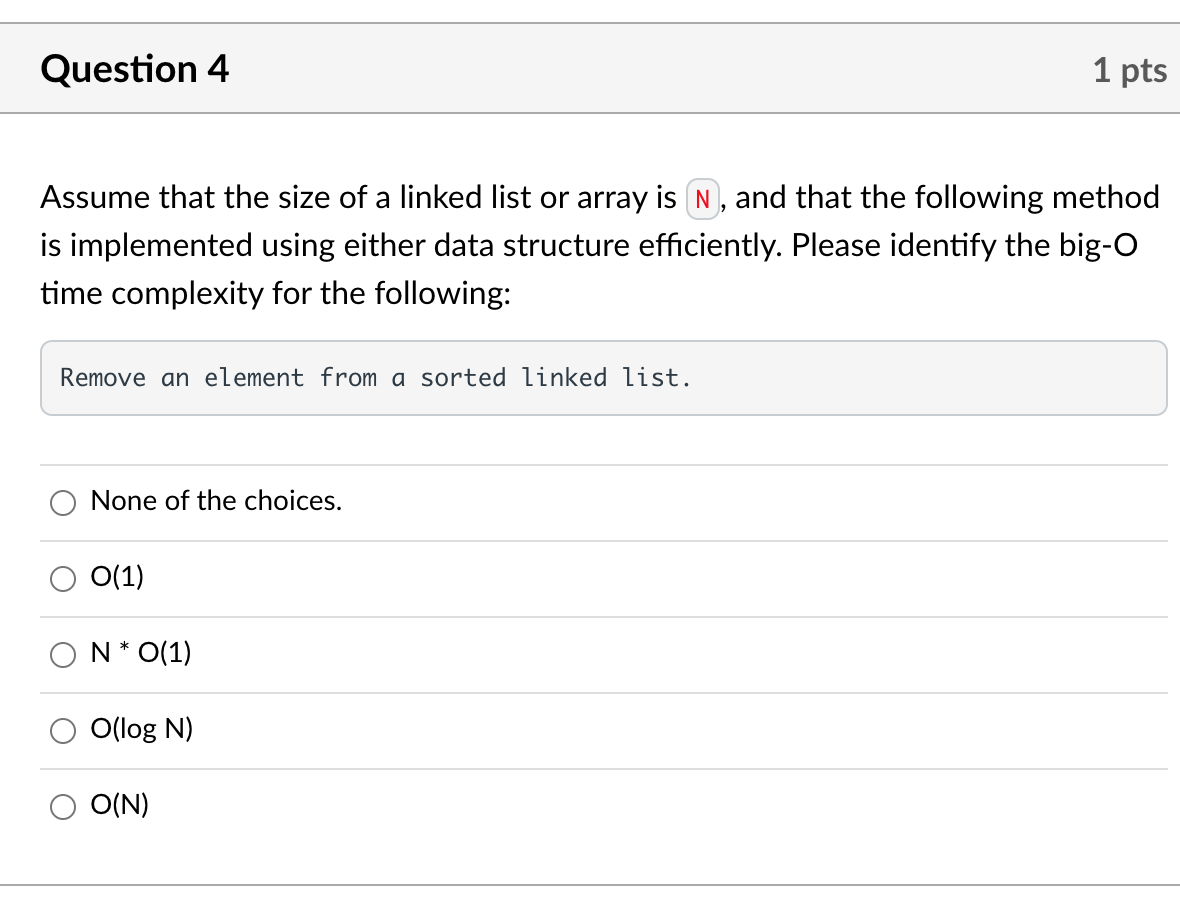Click the word 'sorted' in the code block
This screenshot has width=1180, height=908.
463,377
